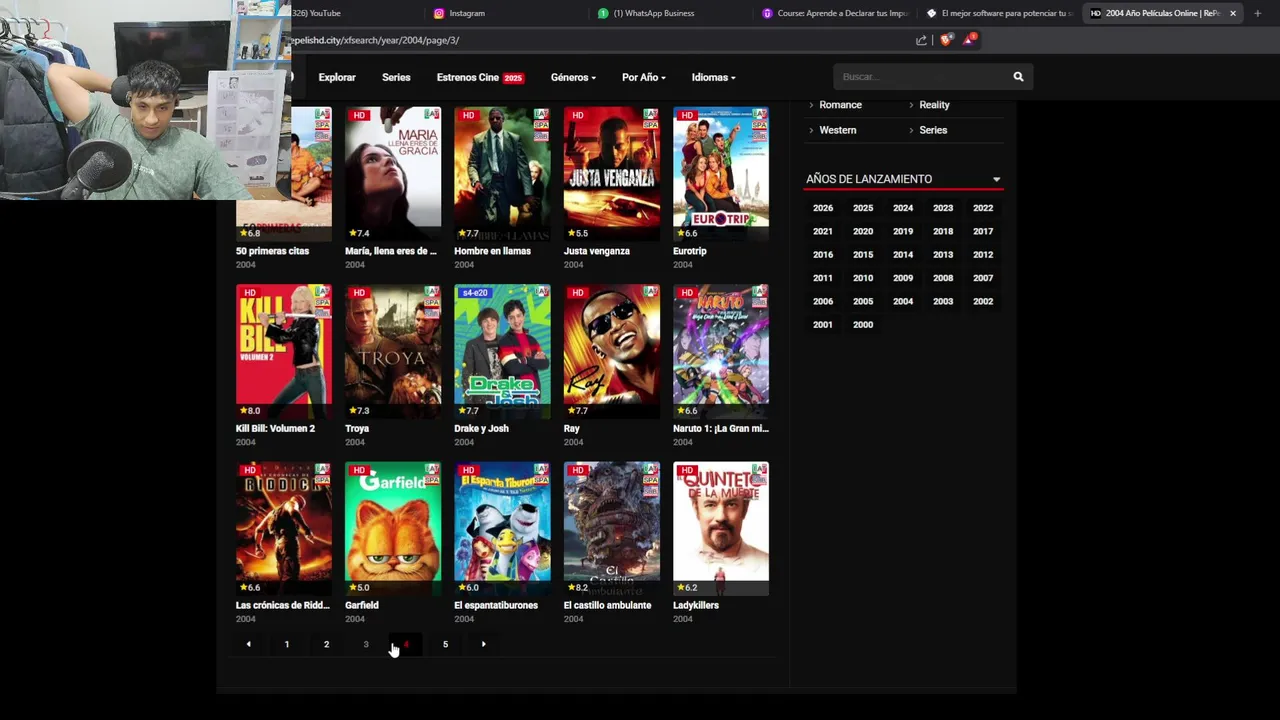The image size is (1280, 720).
Task: Open the Garfield movie poster
Action: (393, 528)
